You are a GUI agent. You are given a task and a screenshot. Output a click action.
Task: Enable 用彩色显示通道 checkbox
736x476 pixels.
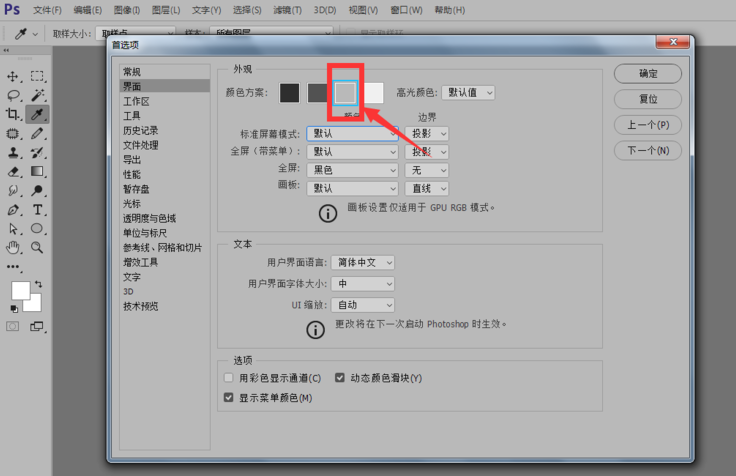pos(229,377)
